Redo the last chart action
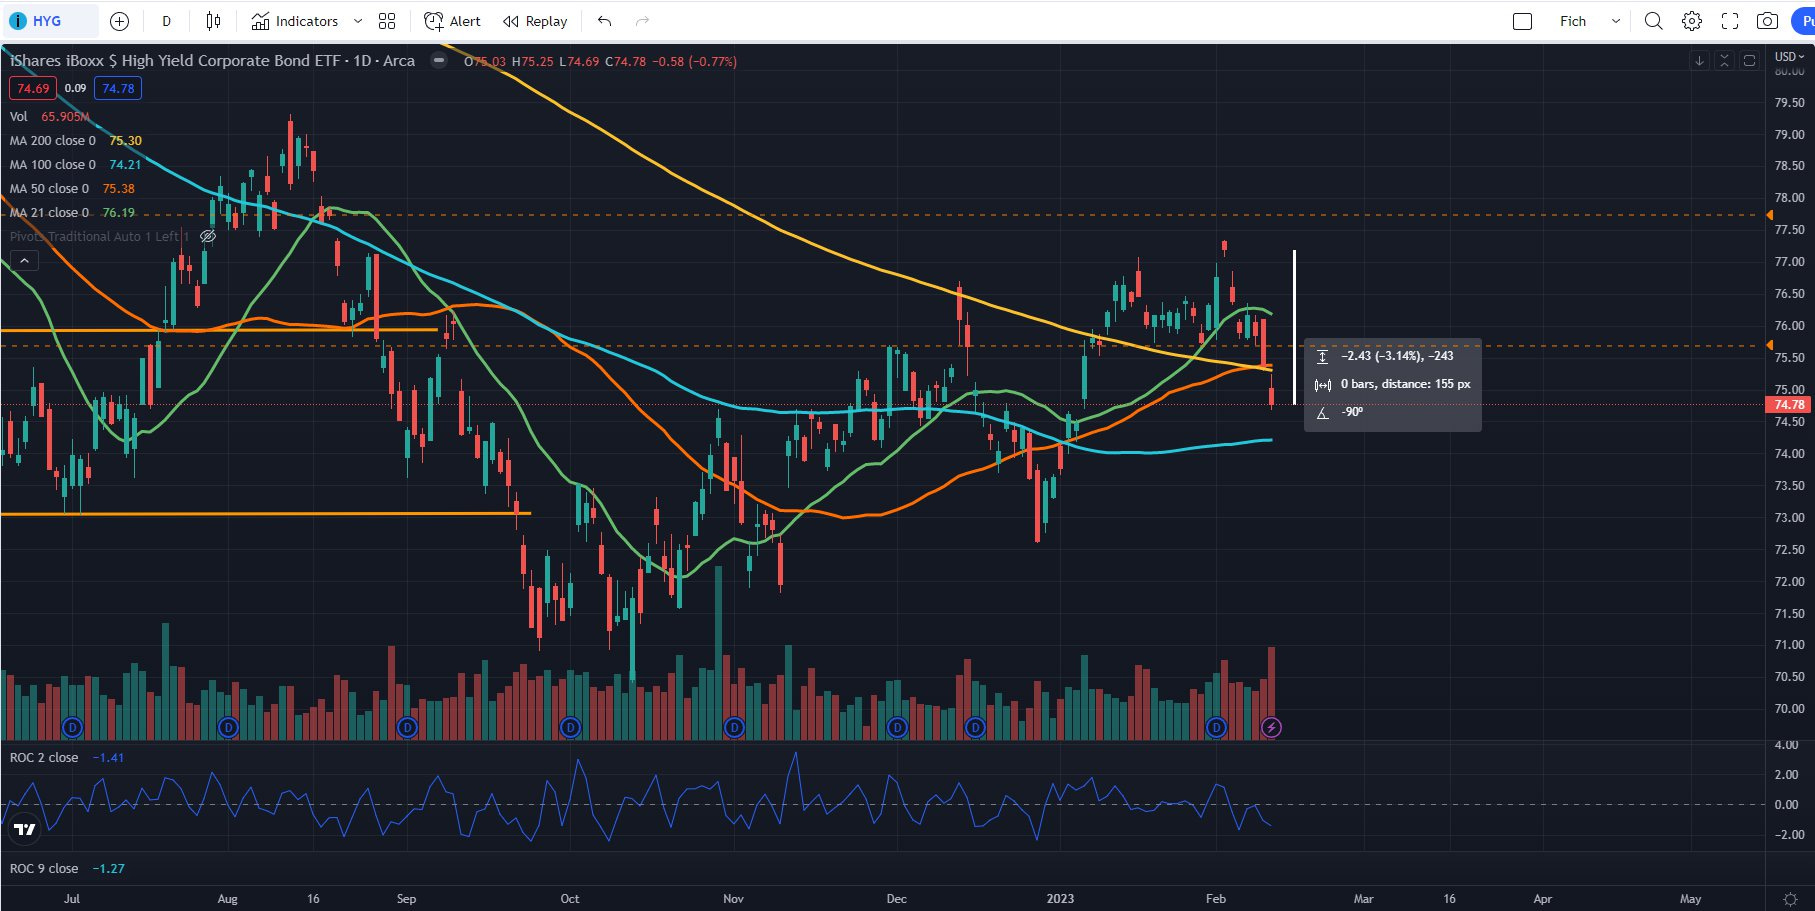 coord(642,21)
